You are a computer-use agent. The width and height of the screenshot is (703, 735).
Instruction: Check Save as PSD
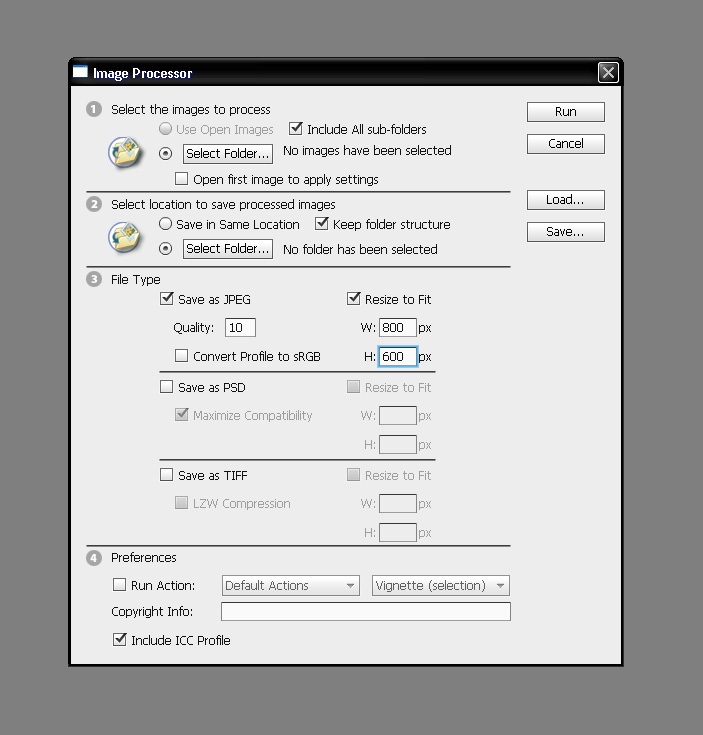tap(166, 387)
